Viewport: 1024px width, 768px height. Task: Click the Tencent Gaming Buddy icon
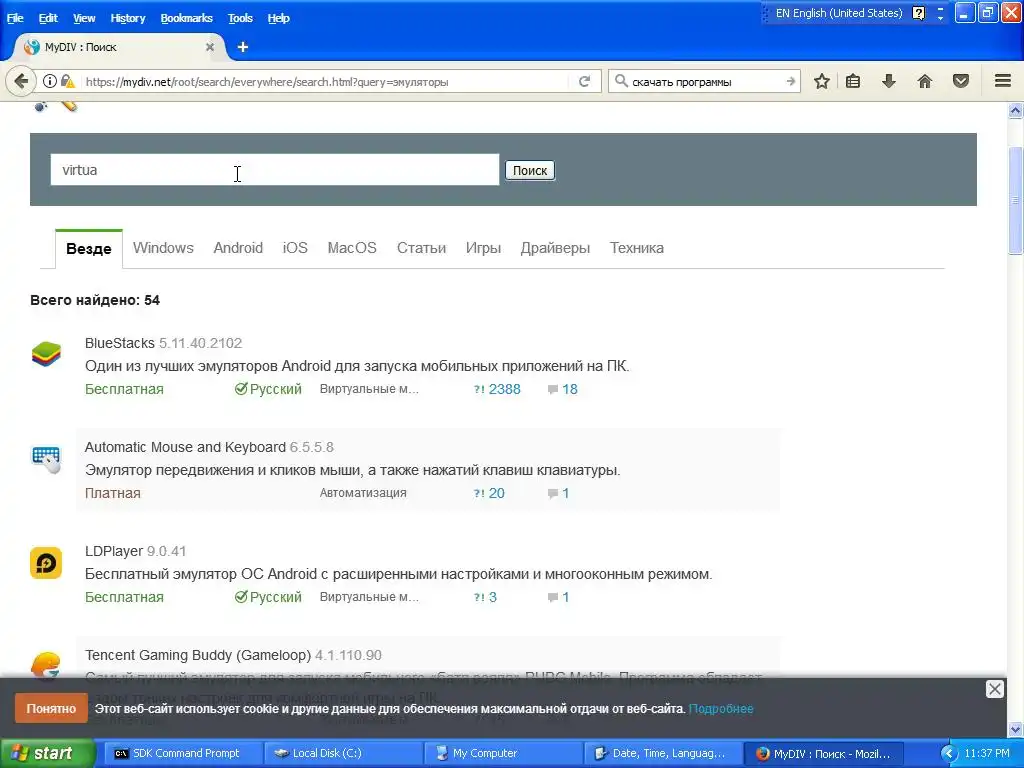(46, 666)
